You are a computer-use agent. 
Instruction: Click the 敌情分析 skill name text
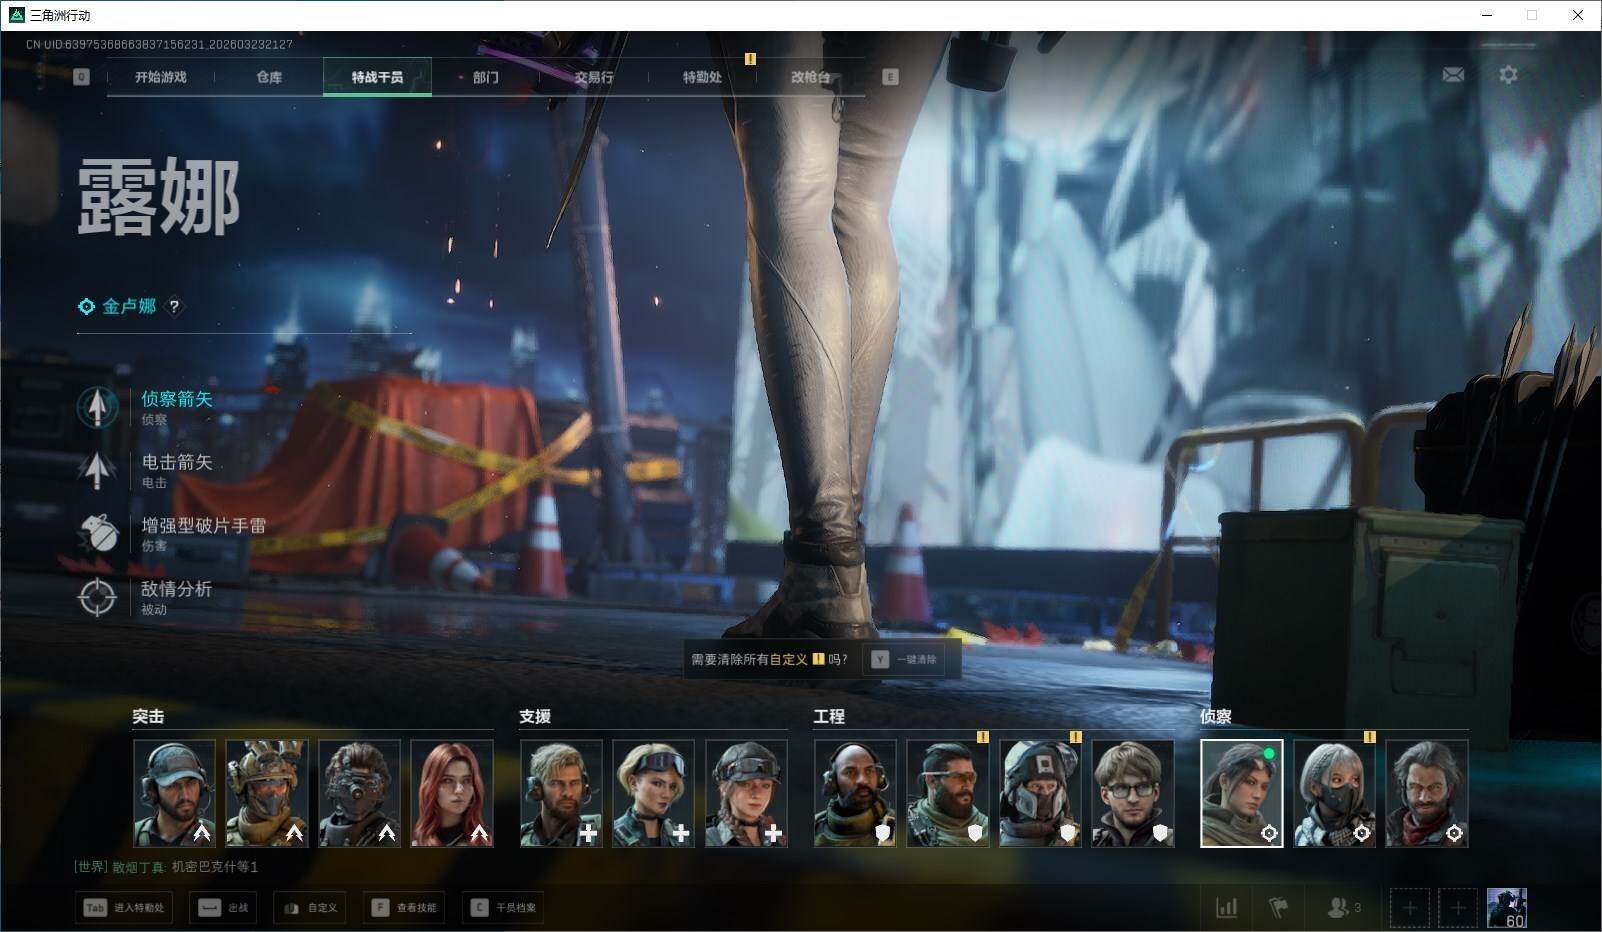(177, 589)
